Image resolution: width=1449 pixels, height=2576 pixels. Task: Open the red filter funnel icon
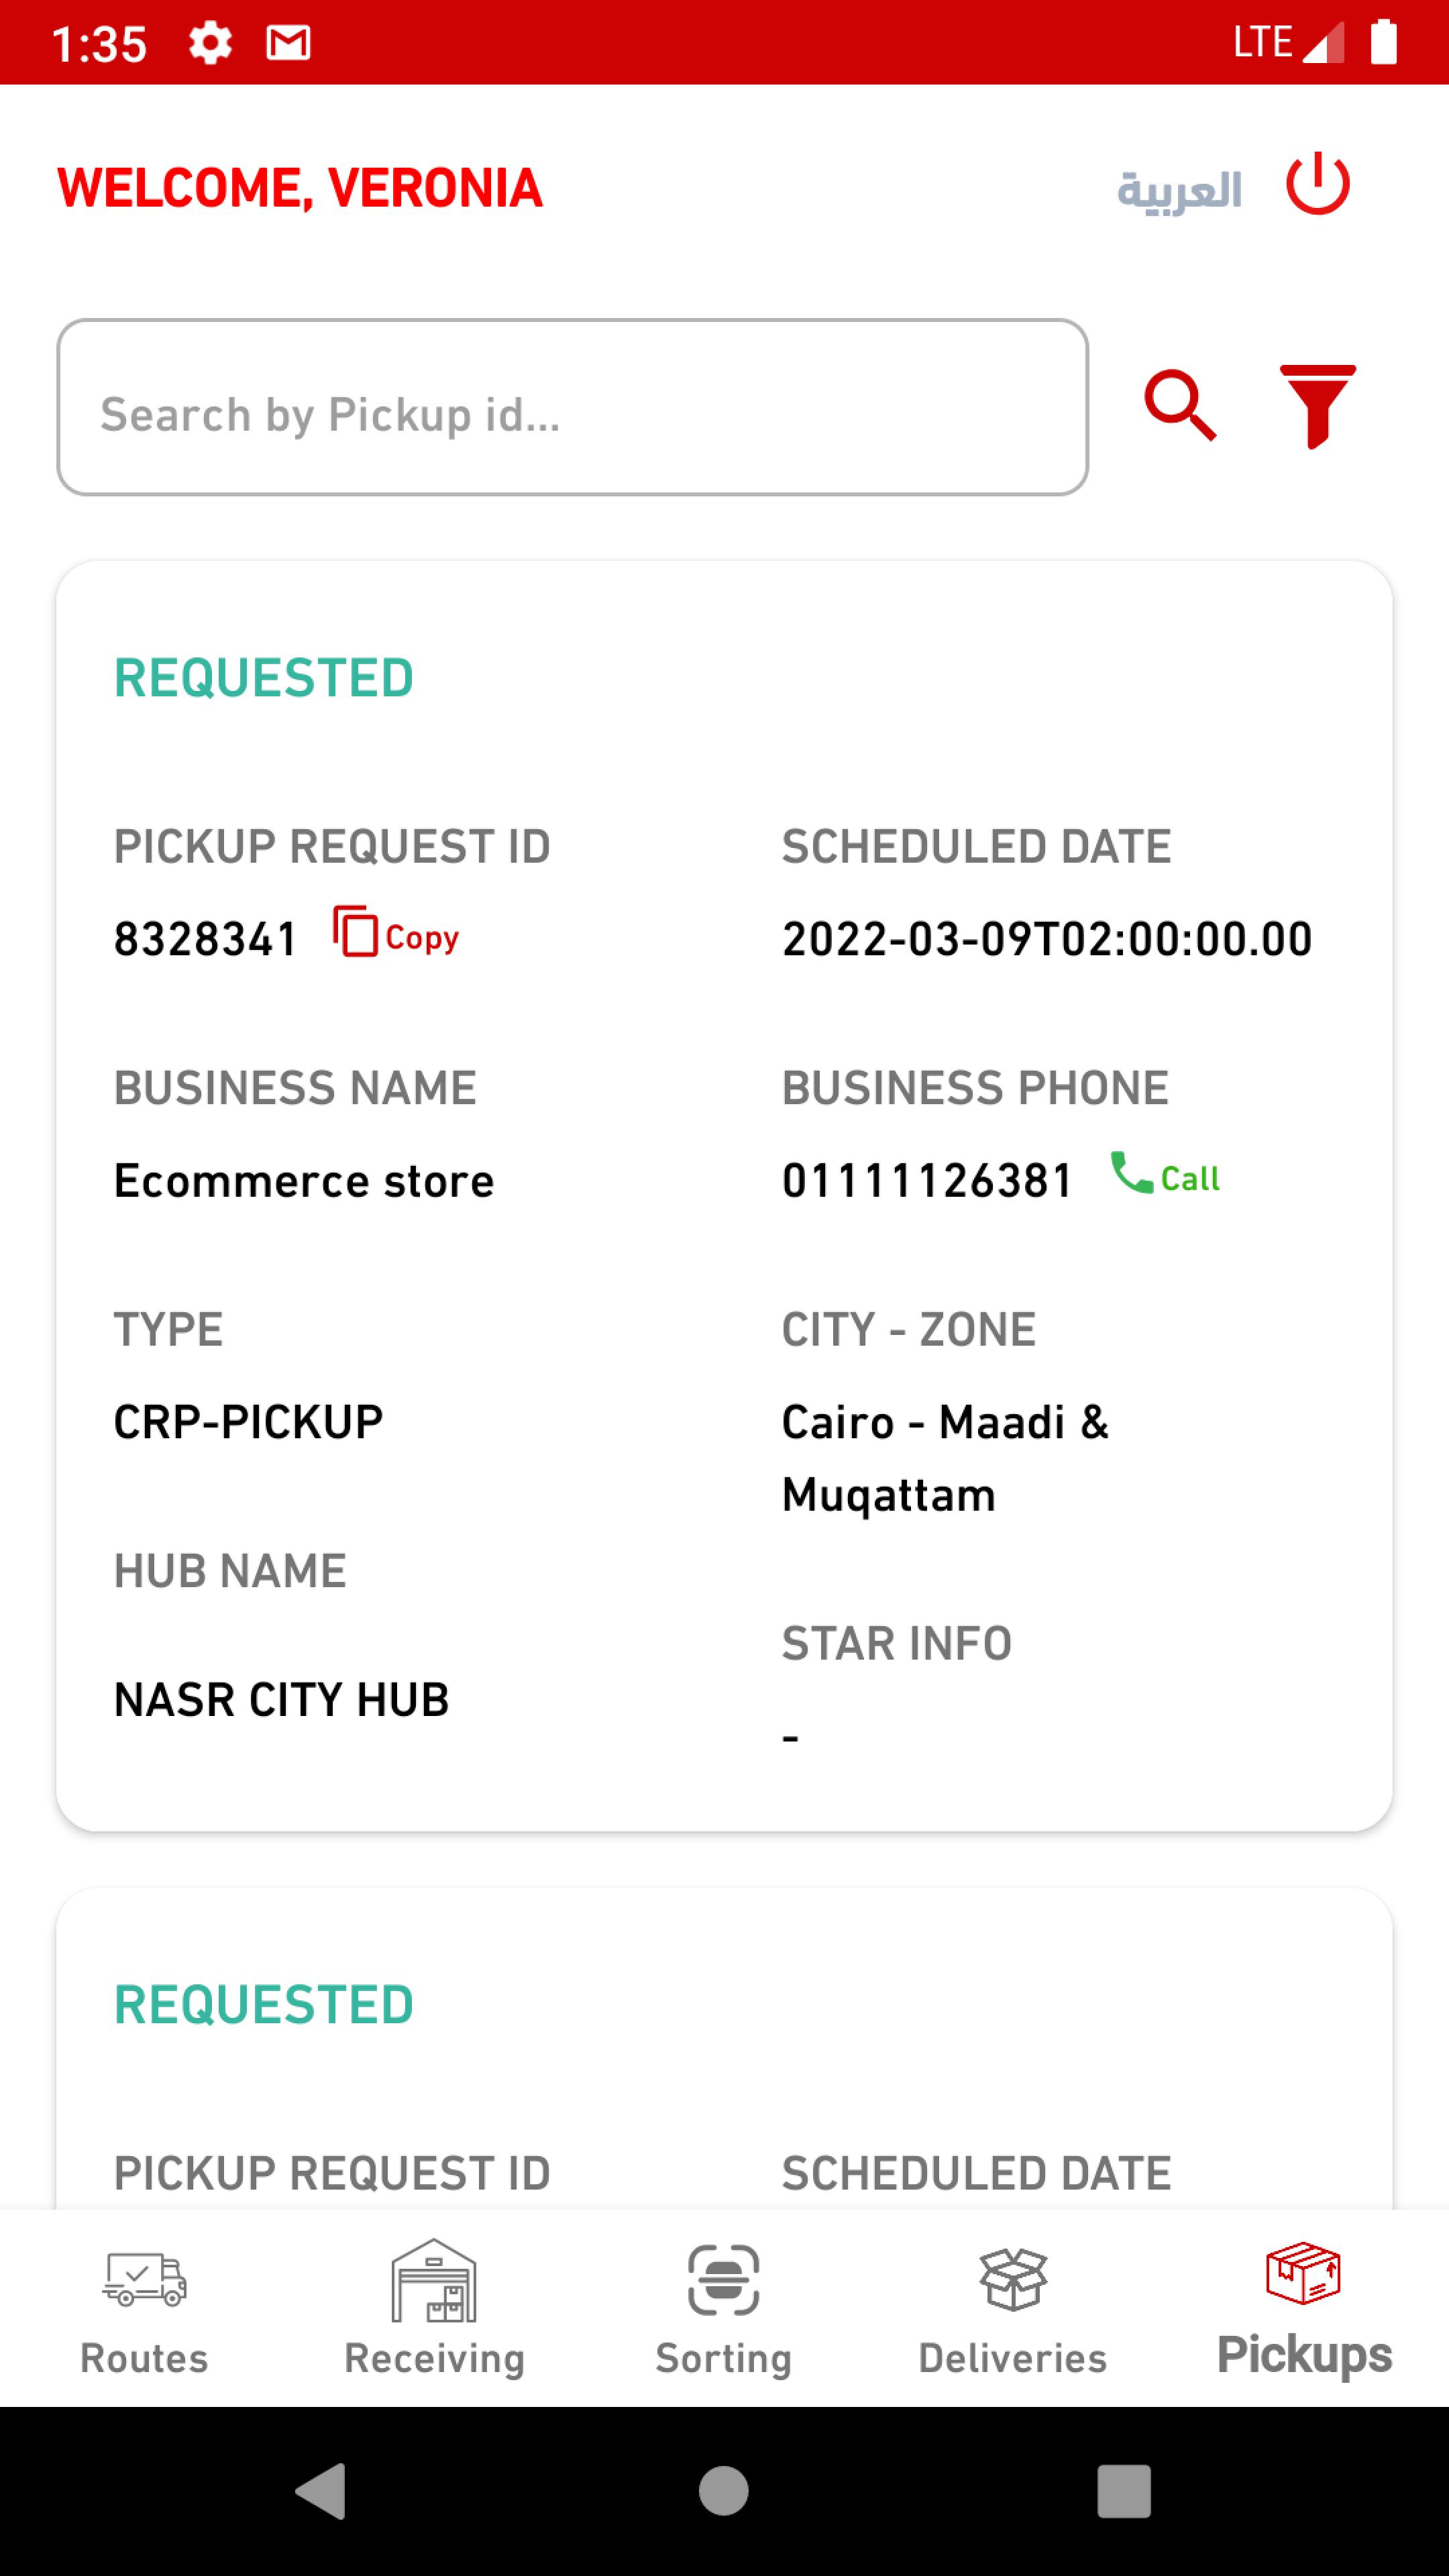click(1317, 406)
